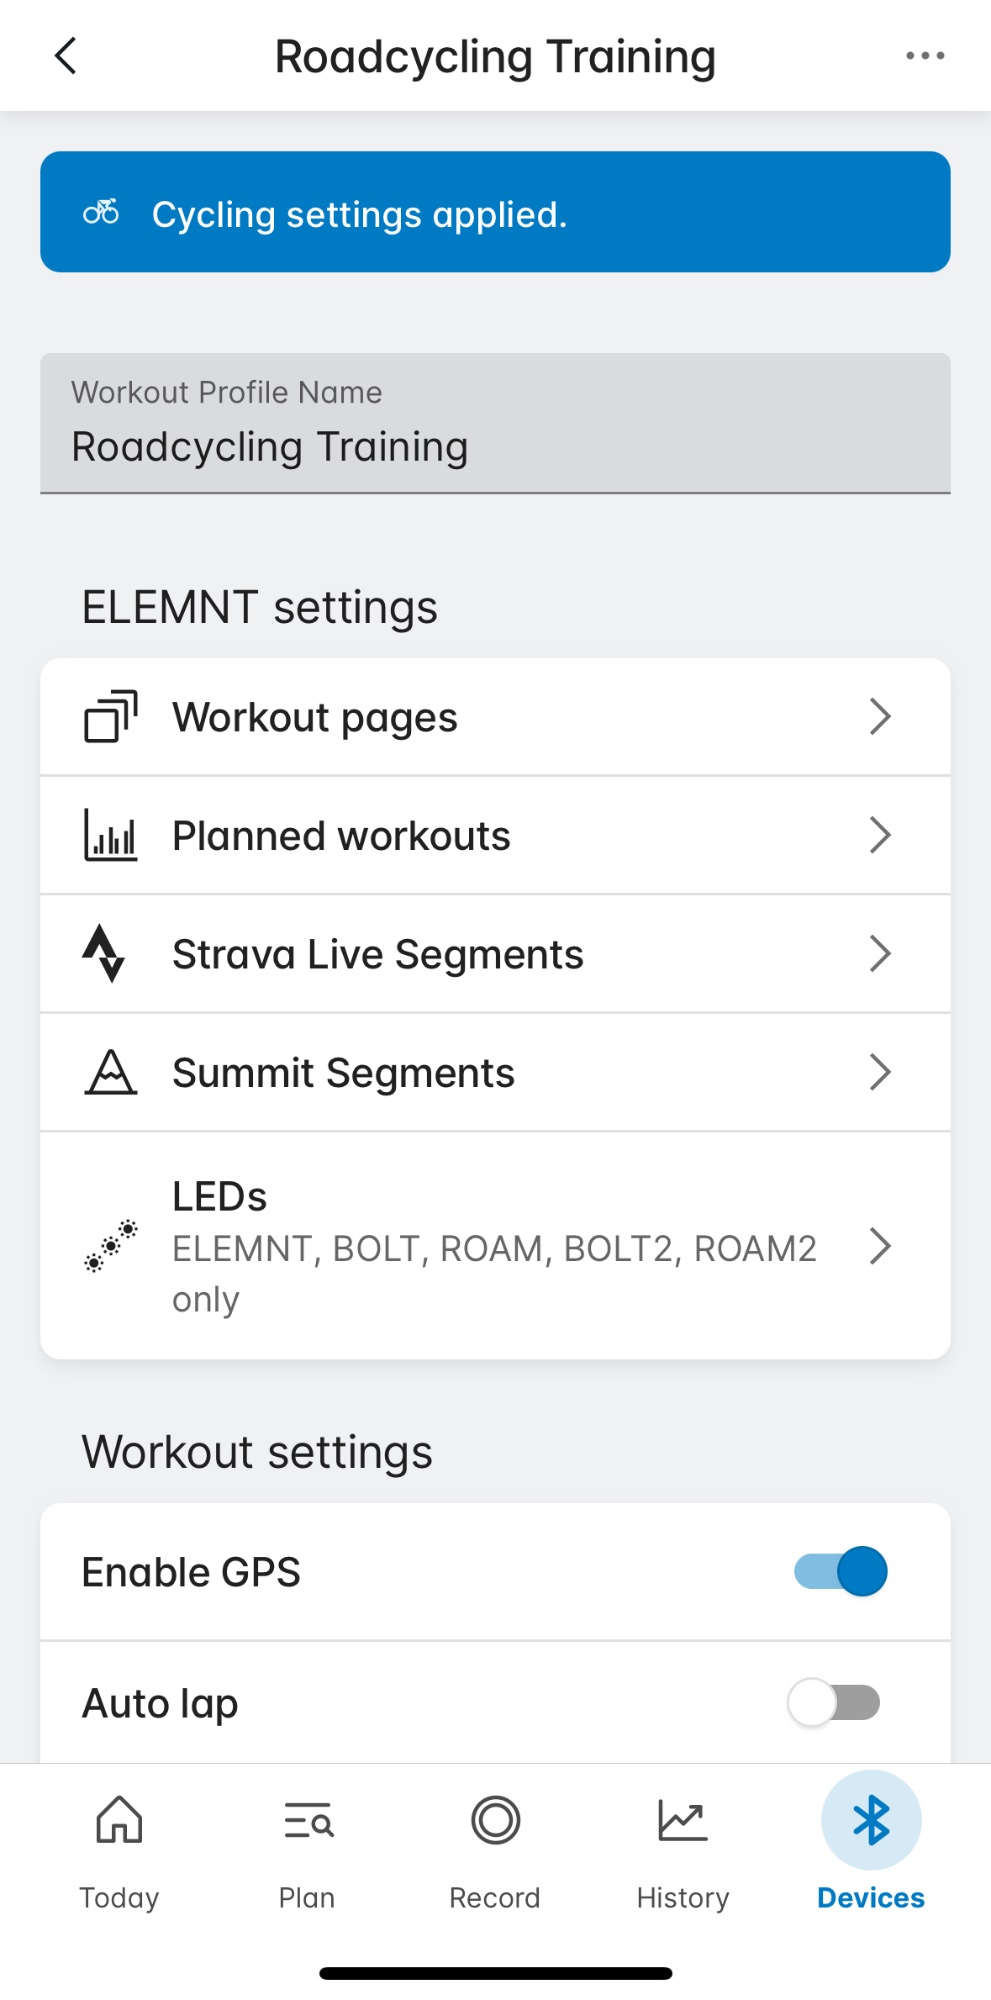
Task: Open the three-dot more options menu
Action: coord(925,56)
